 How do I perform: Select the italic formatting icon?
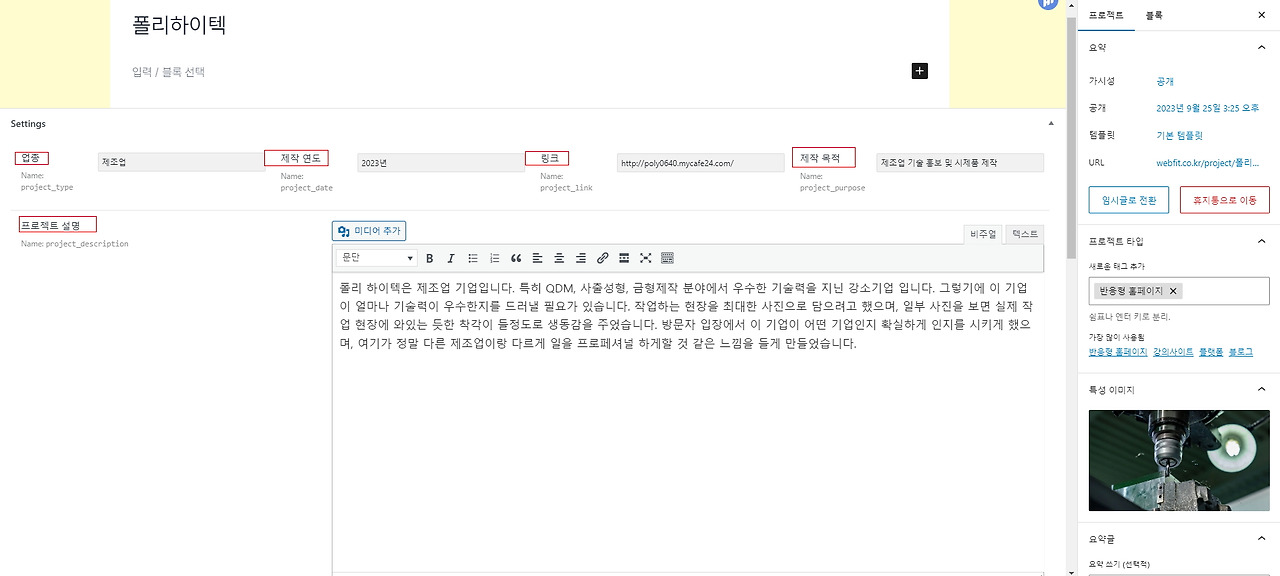(x=451, y=258)
